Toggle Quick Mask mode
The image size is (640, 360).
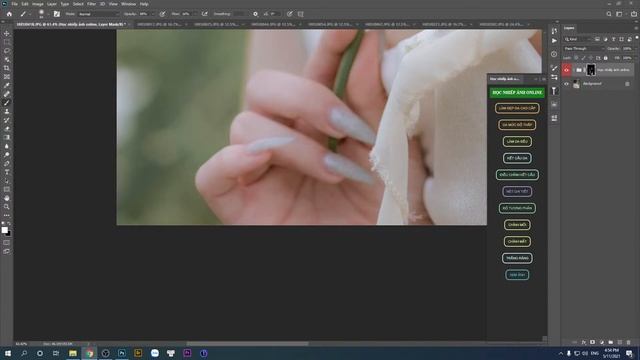click(7, 242)
